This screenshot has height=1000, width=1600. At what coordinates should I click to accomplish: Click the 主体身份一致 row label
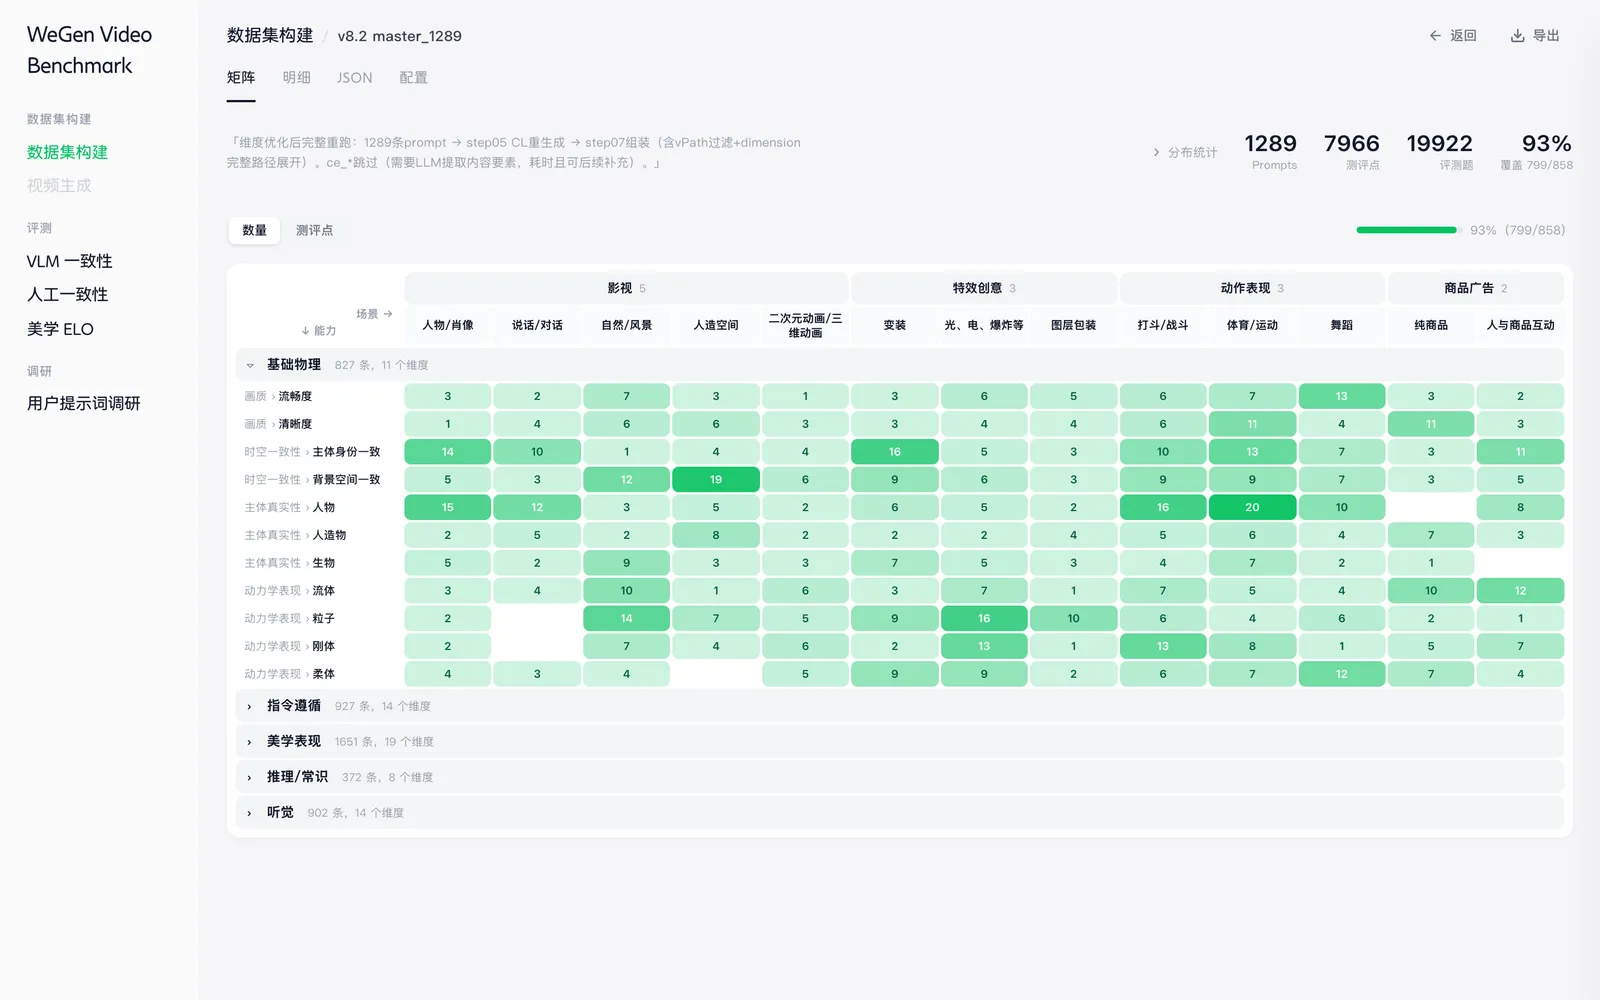346,452
